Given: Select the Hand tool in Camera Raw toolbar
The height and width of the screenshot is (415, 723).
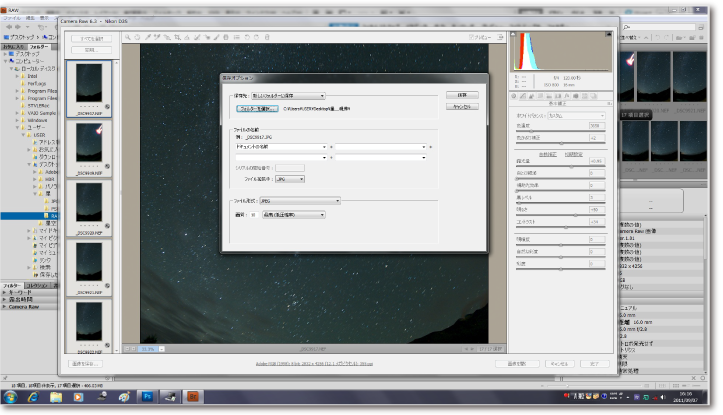Looking at the screenshot, I should pos(137,37).
